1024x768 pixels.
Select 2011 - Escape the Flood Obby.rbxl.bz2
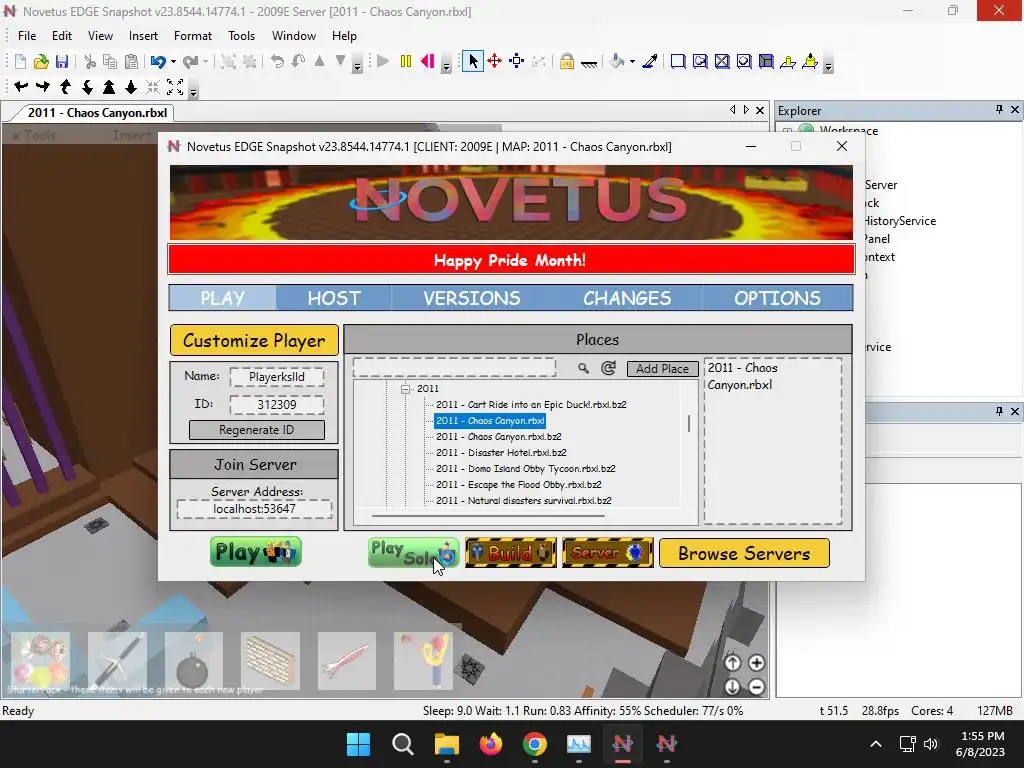pyautogui.click(x=519, y=485)
